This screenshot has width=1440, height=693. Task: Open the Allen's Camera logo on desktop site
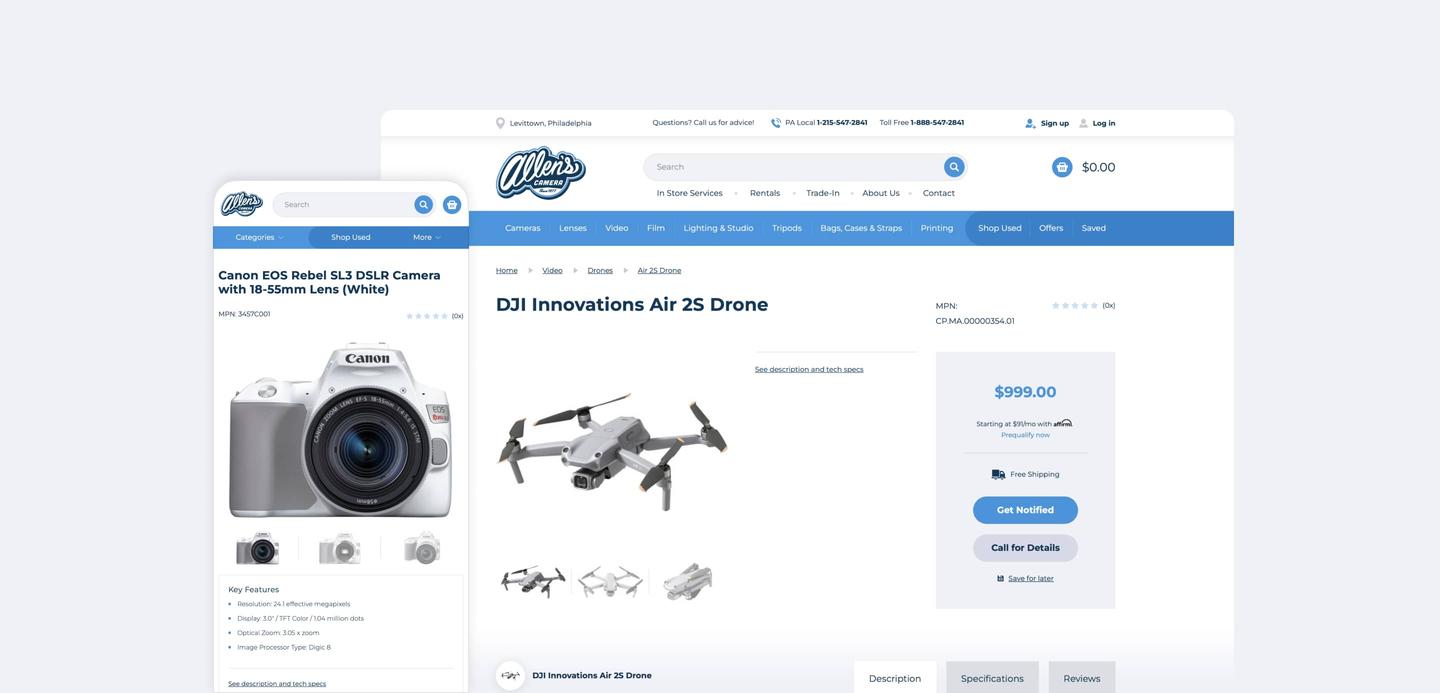coord(541,173)
